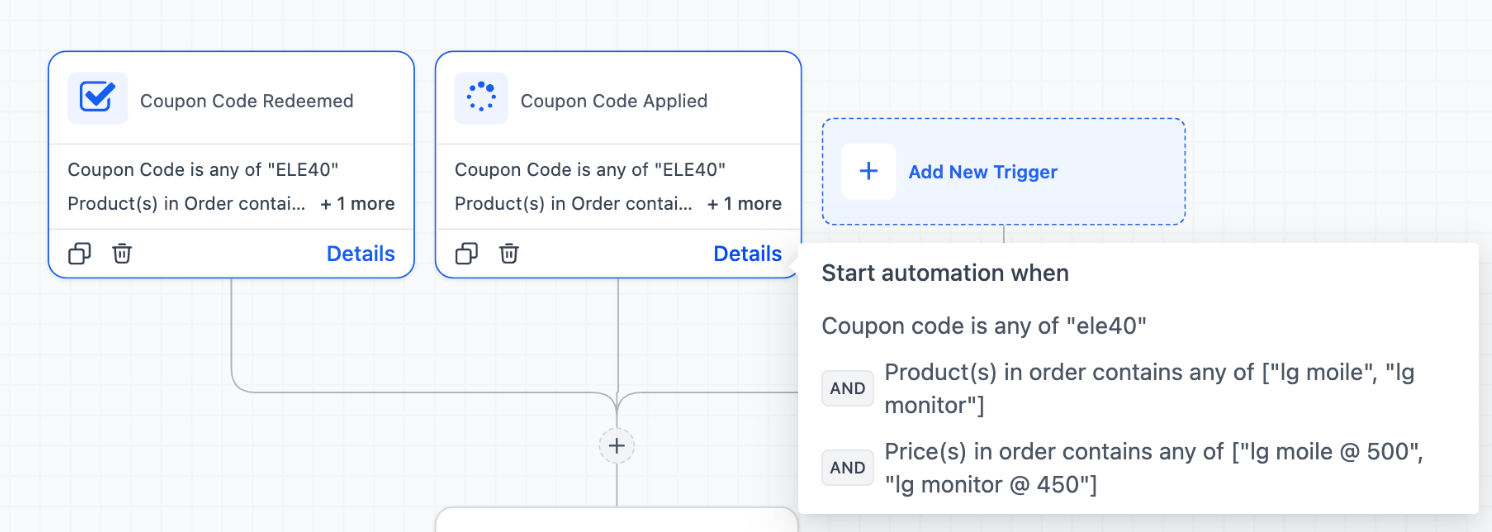Duplicate the Coupon Code Redeemed trigger
This screenshot has height=532, width=1492.
pyautogui.click(x=80, y=254)
